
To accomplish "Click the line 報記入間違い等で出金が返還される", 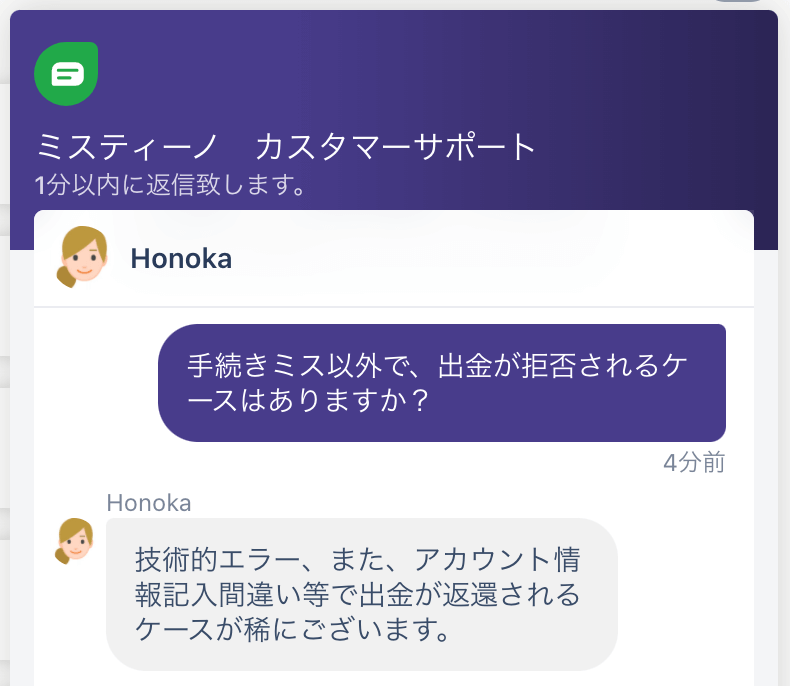I will click(x=358, y=594).
